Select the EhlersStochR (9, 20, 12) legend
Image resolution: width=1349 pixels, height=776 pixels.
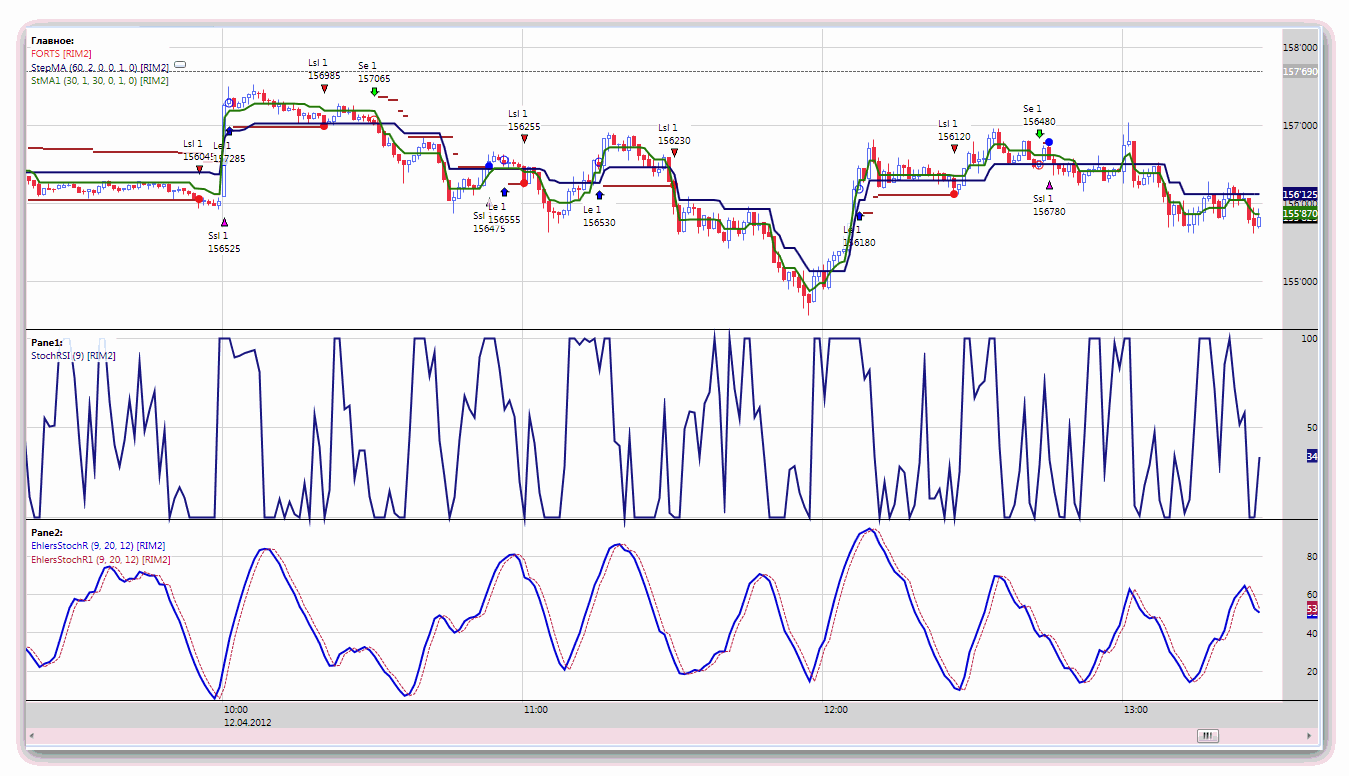(x=98, y=546)
